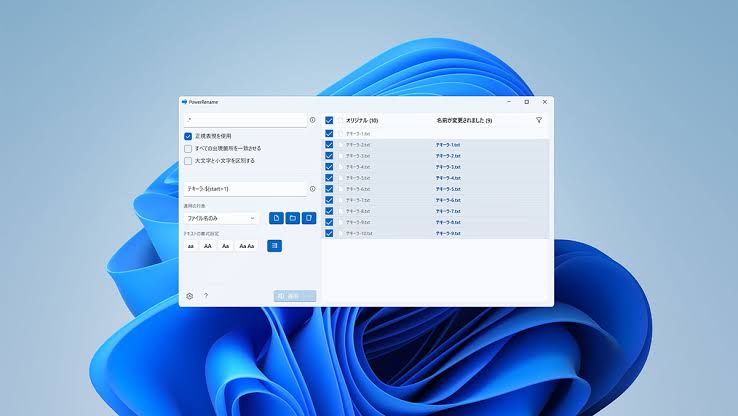This screenshot has height=416, width=738.
Task: Click the search field containing .*
Action: (x=245, y=120)
